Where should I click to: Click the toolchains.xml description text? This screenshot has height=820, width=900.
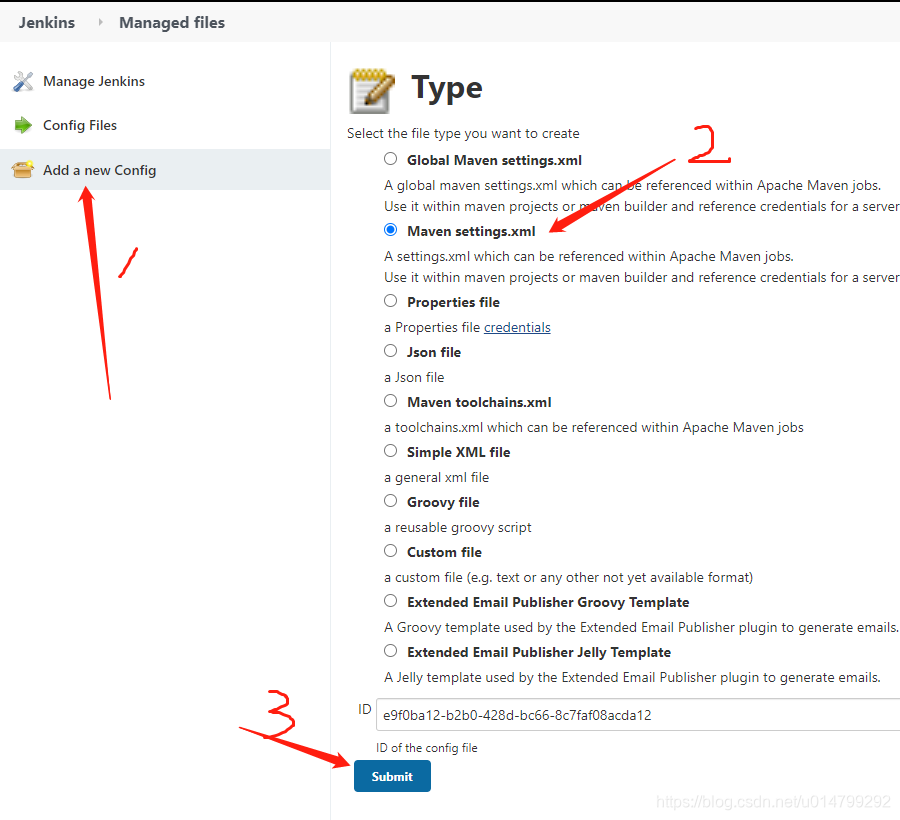(593, 428)
